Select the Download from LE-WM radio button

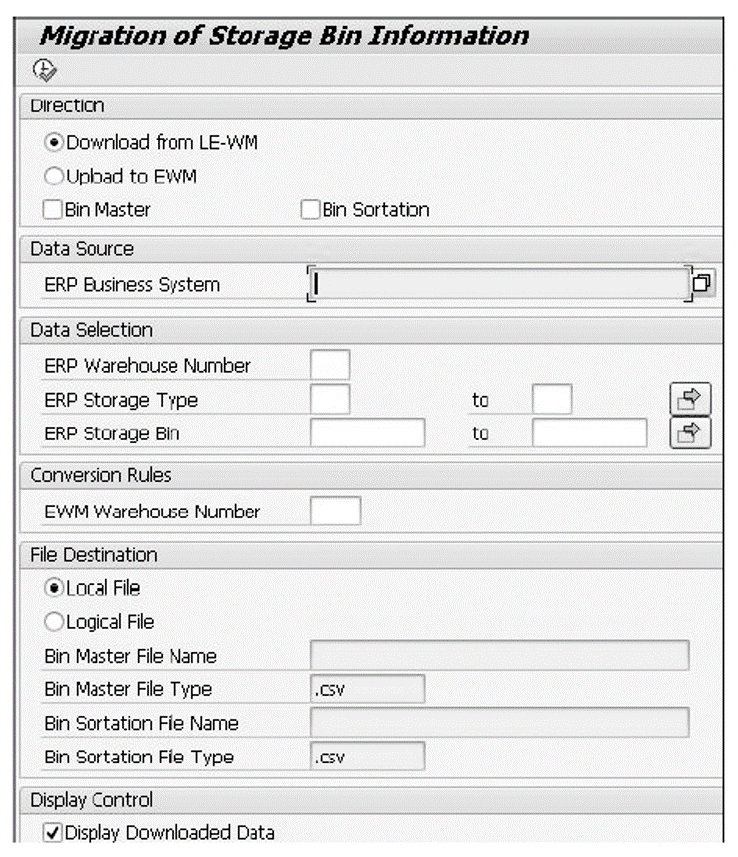point(54,143)
